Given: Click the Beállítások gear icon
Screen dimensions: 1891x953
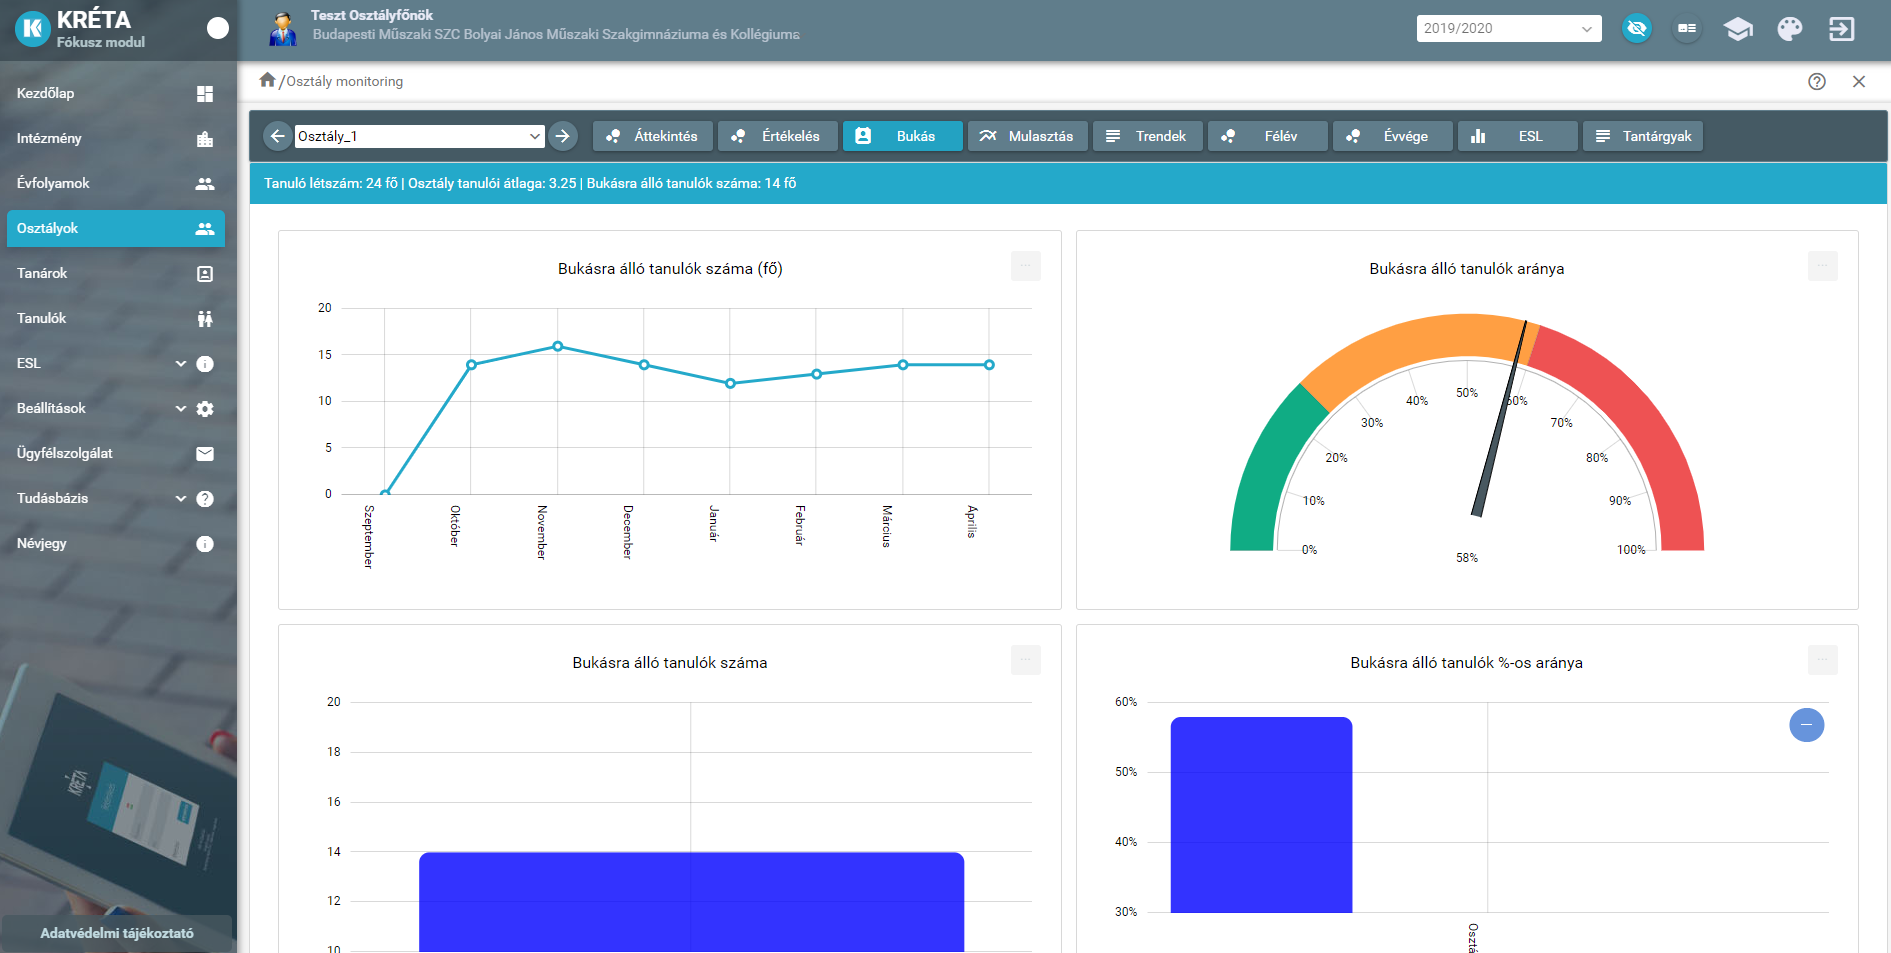Looking at the screenshot, I should pyautogui.click(x=205, y=409).
